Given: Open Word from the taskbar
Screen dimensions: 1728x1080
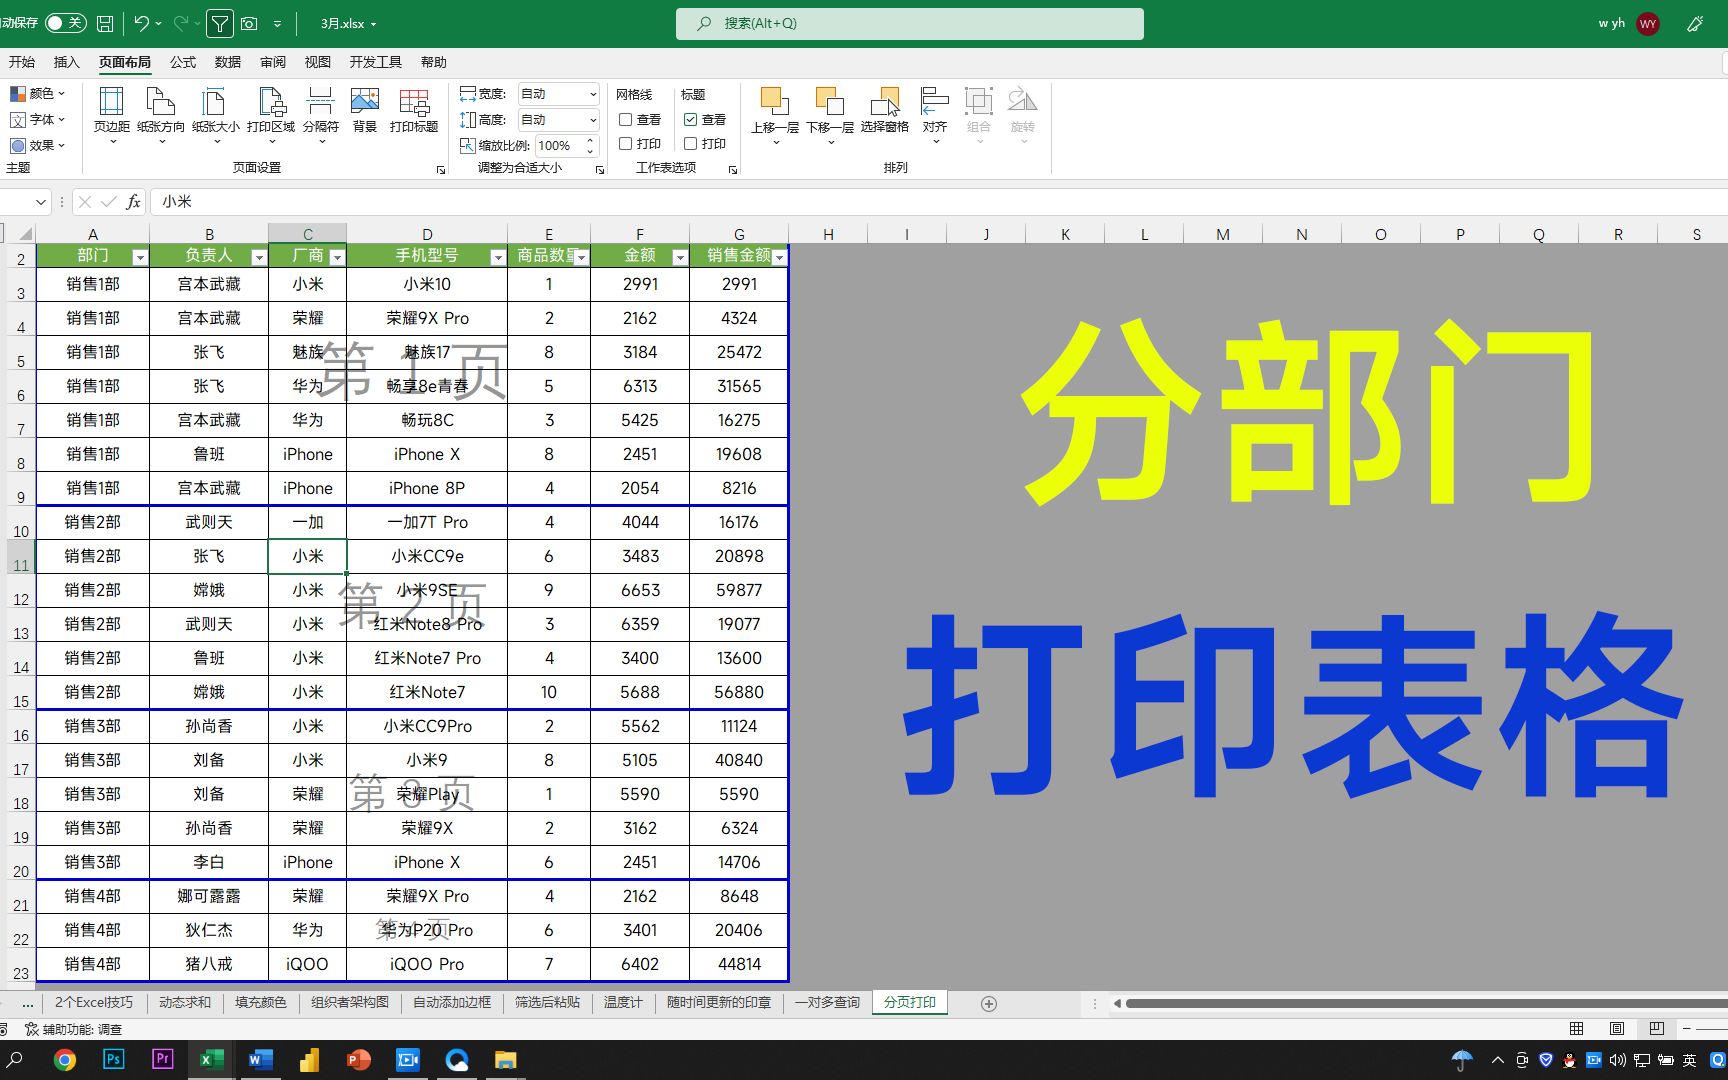Looking at the screenshot, I should [261, 1059].
